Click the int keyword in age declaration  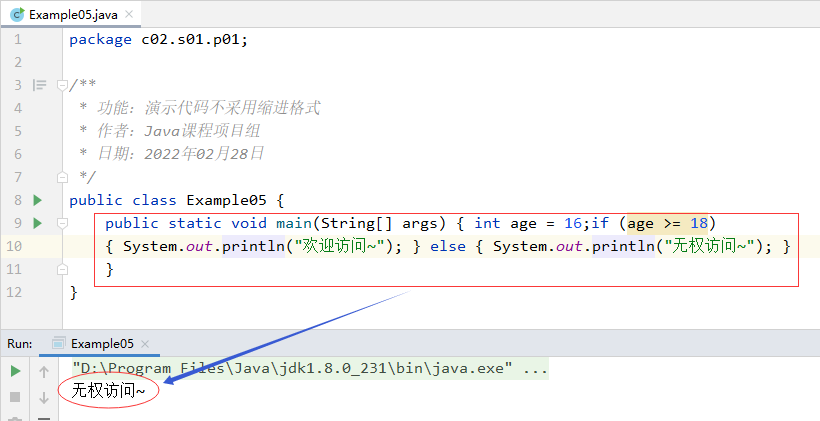point(487,223)
